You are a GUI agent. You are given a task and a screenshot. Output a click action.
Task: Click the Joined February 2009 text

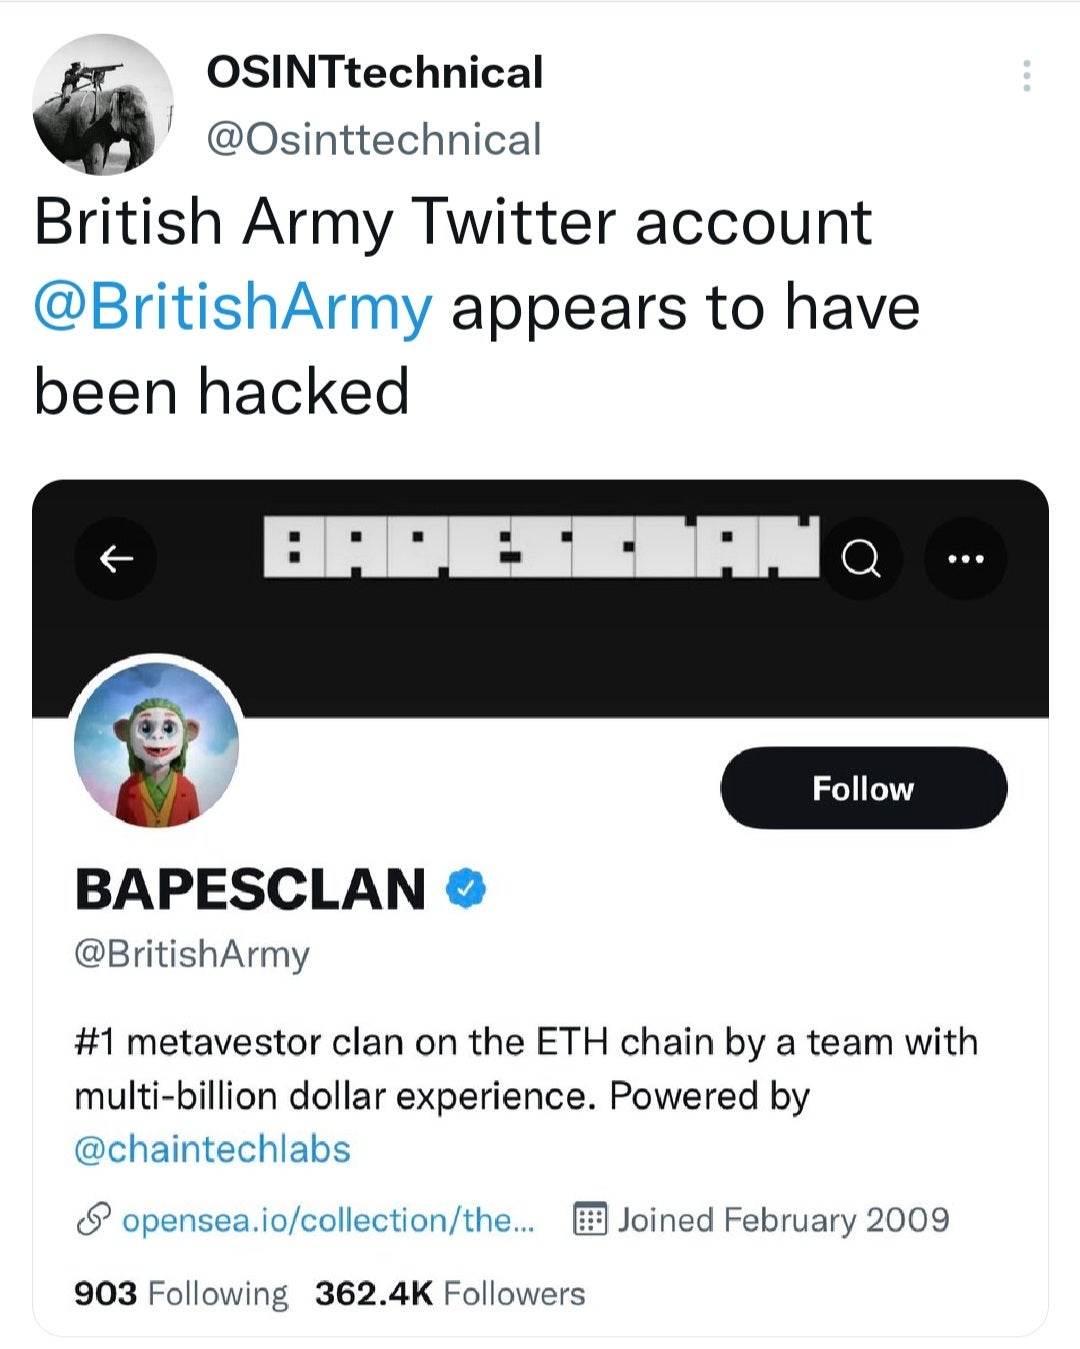(x=783, y=1220)
